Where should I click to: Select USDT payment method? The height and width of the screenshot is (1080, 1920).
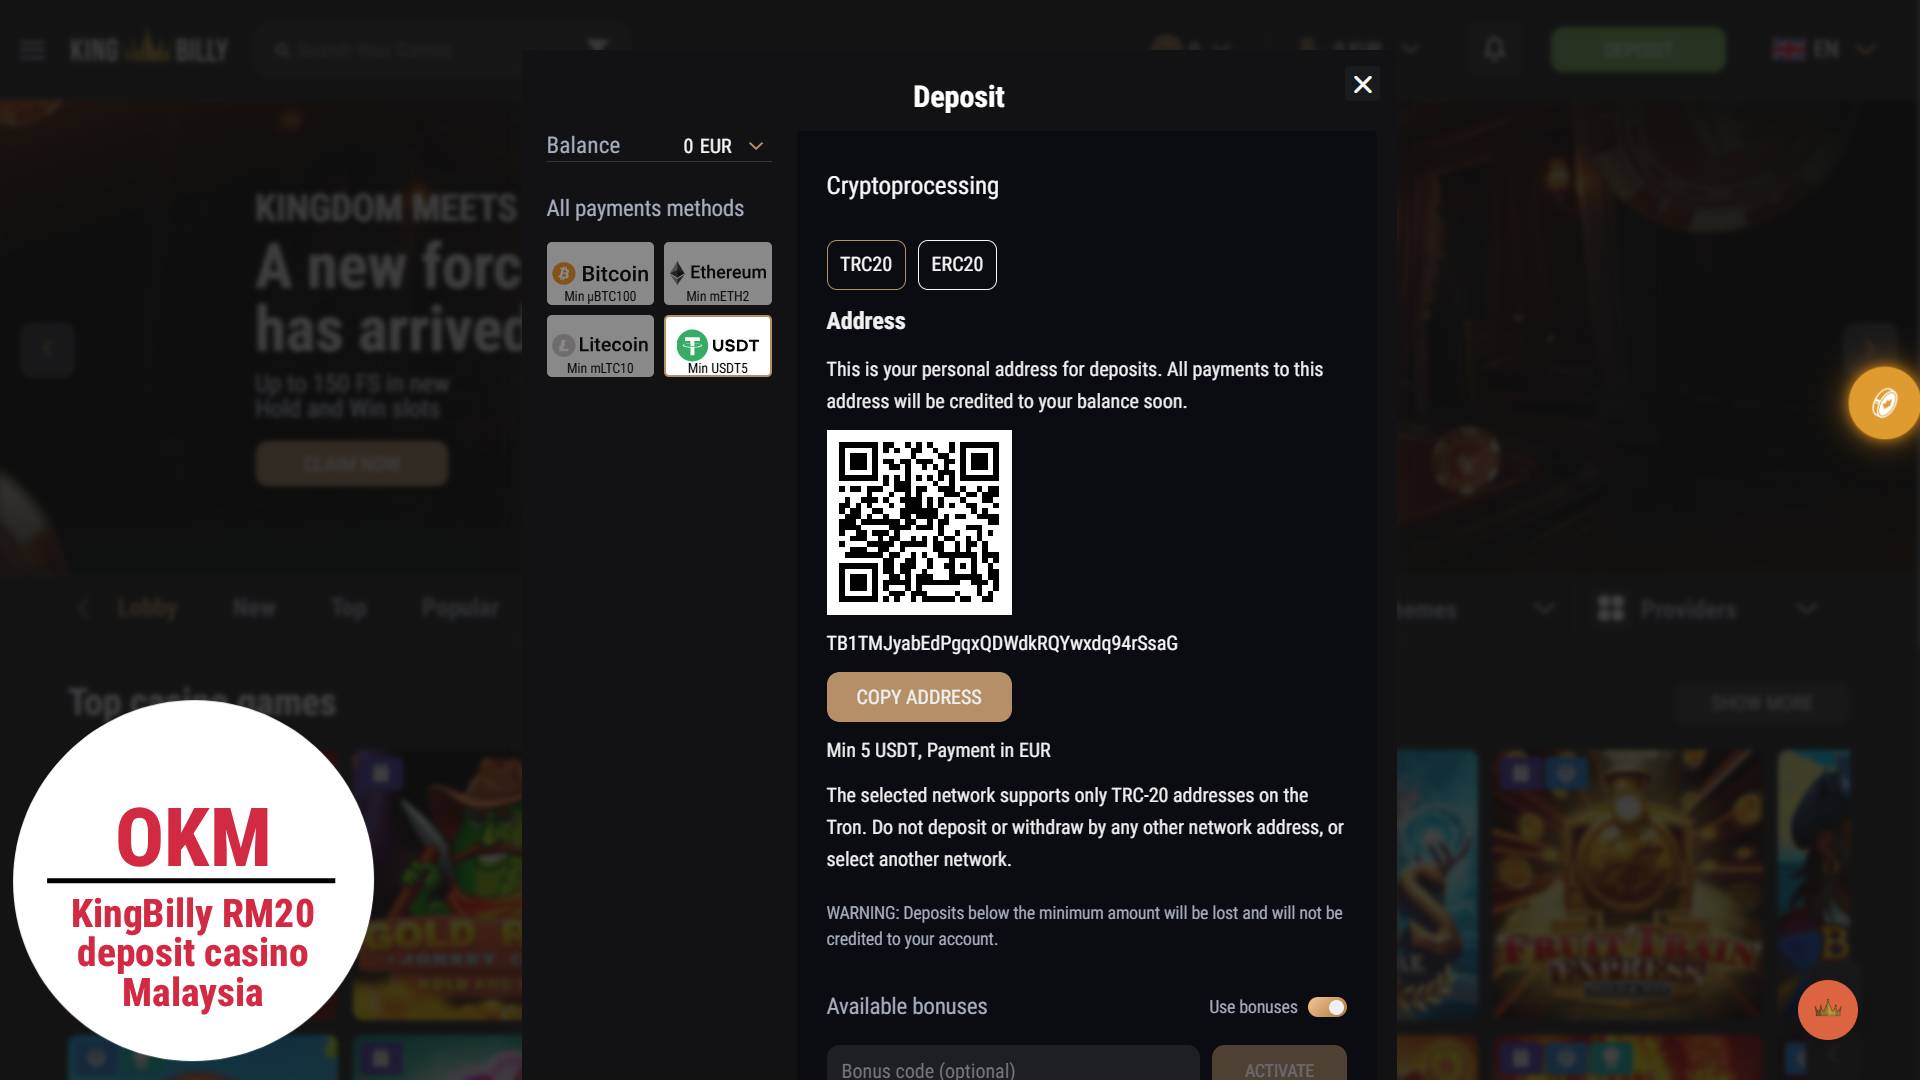click(x=718, y=346)
